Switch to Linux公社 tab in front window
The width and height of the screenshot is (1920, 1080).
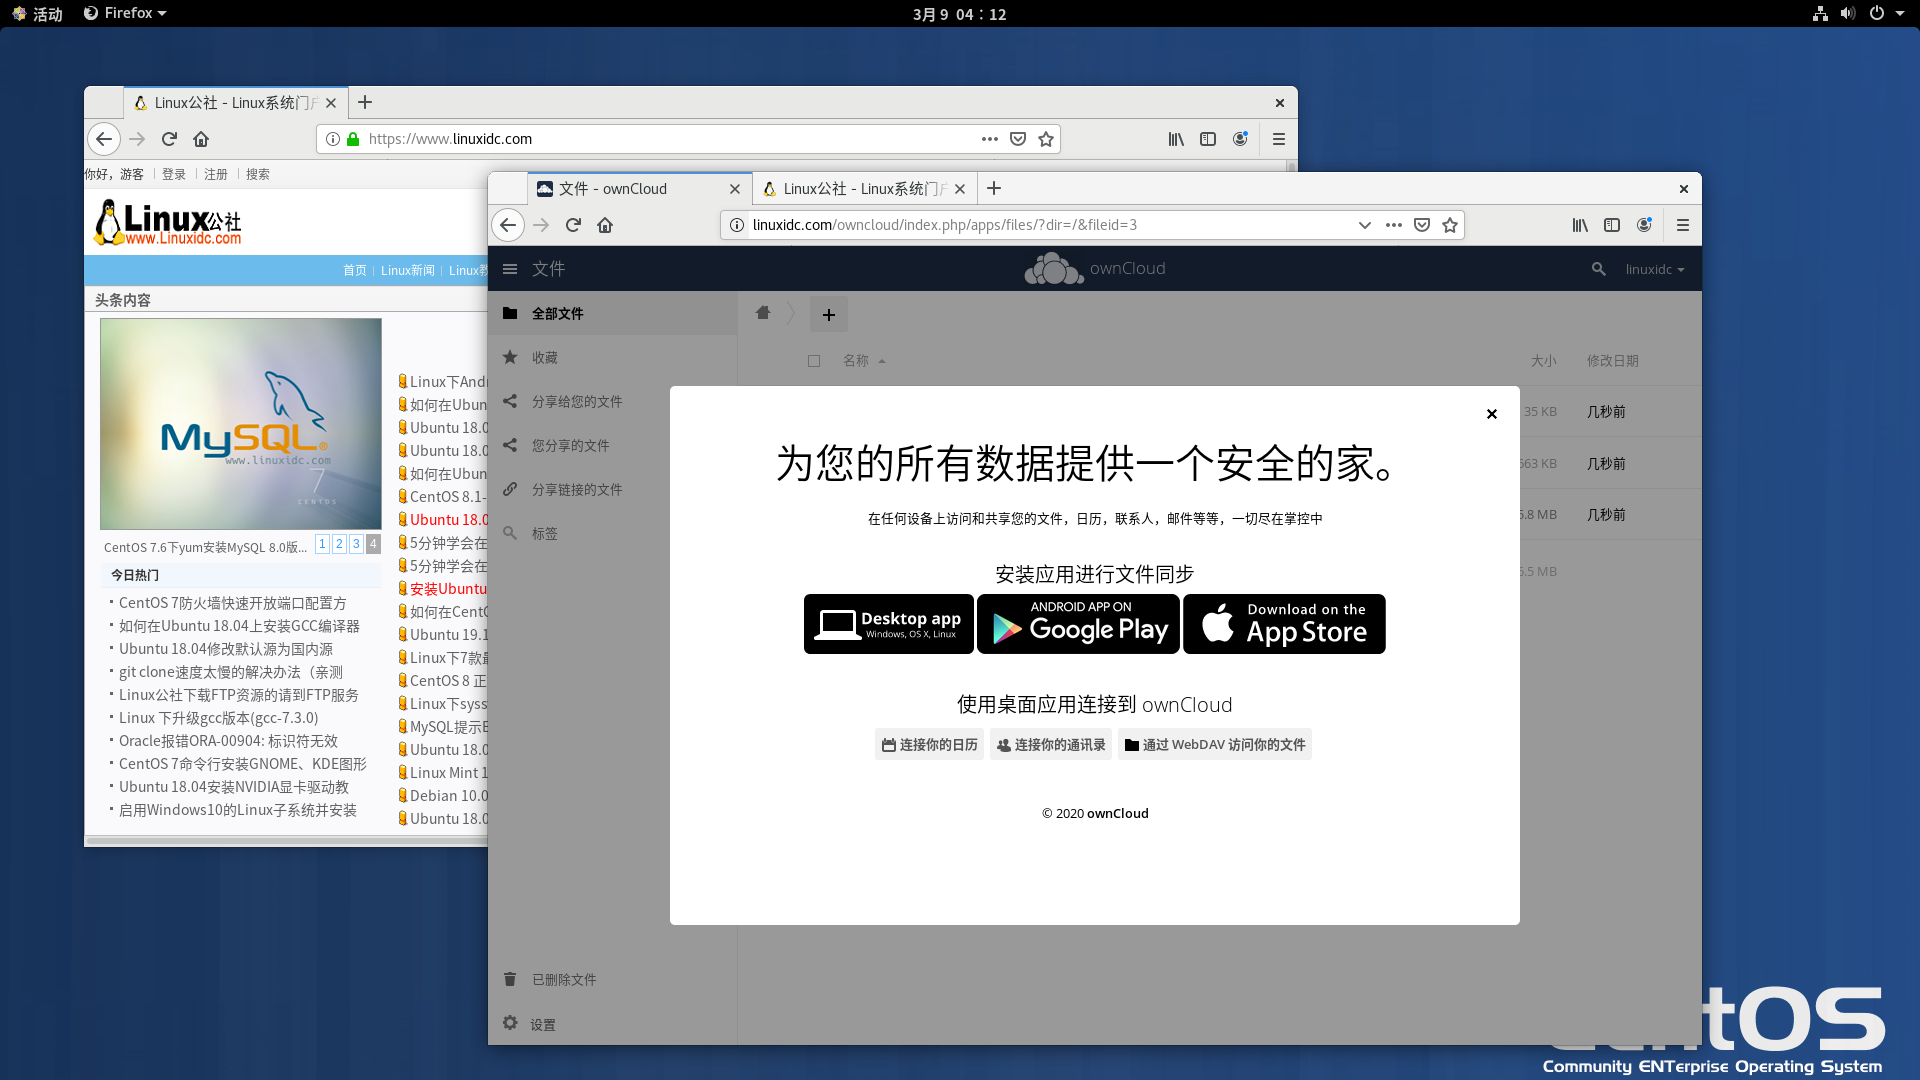pyautogui.click(x=865, y=188)
